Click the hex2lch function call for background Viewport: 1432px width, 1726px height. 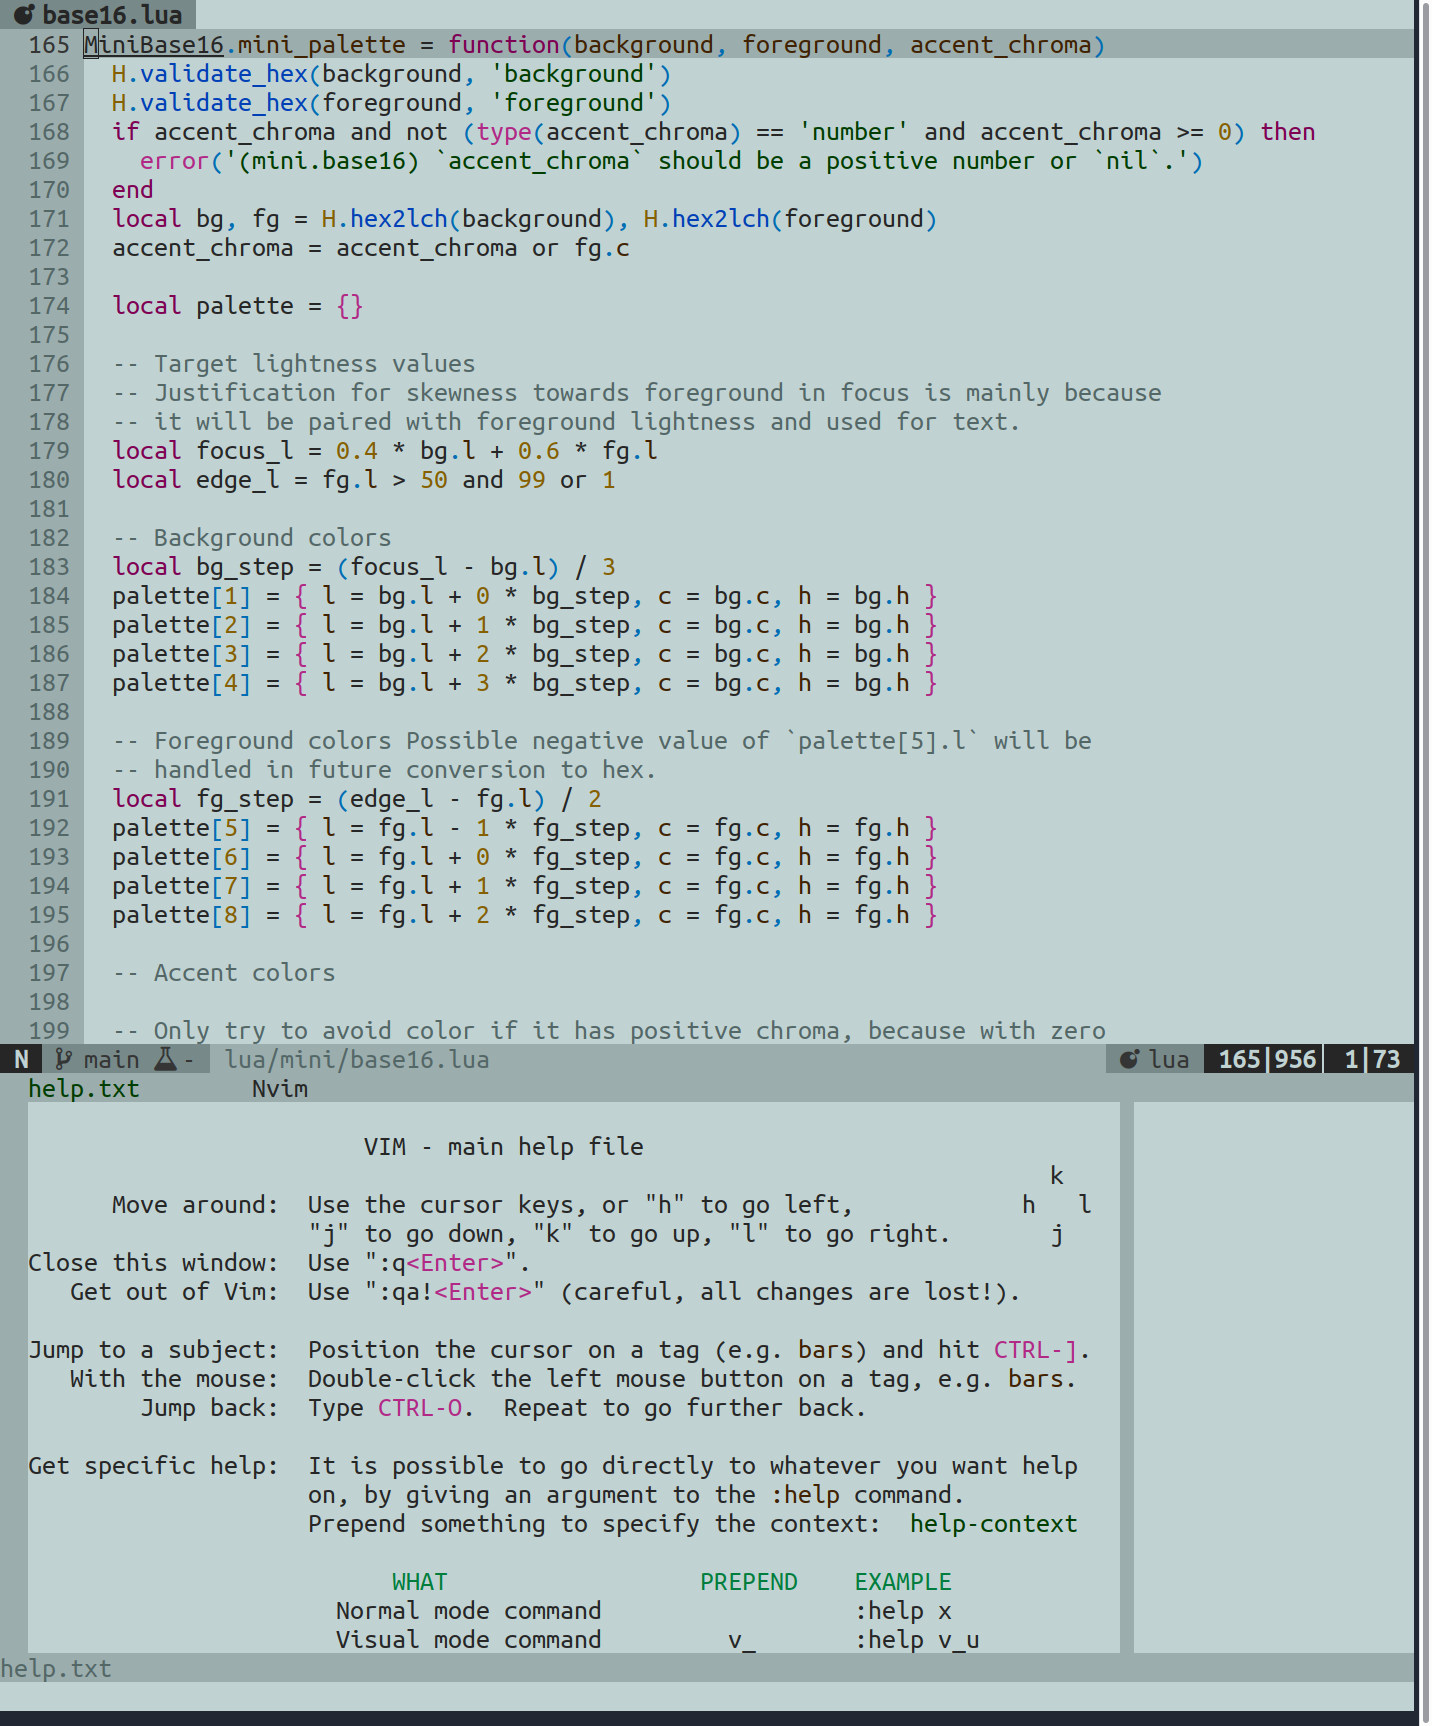click(x=398, y=219)
